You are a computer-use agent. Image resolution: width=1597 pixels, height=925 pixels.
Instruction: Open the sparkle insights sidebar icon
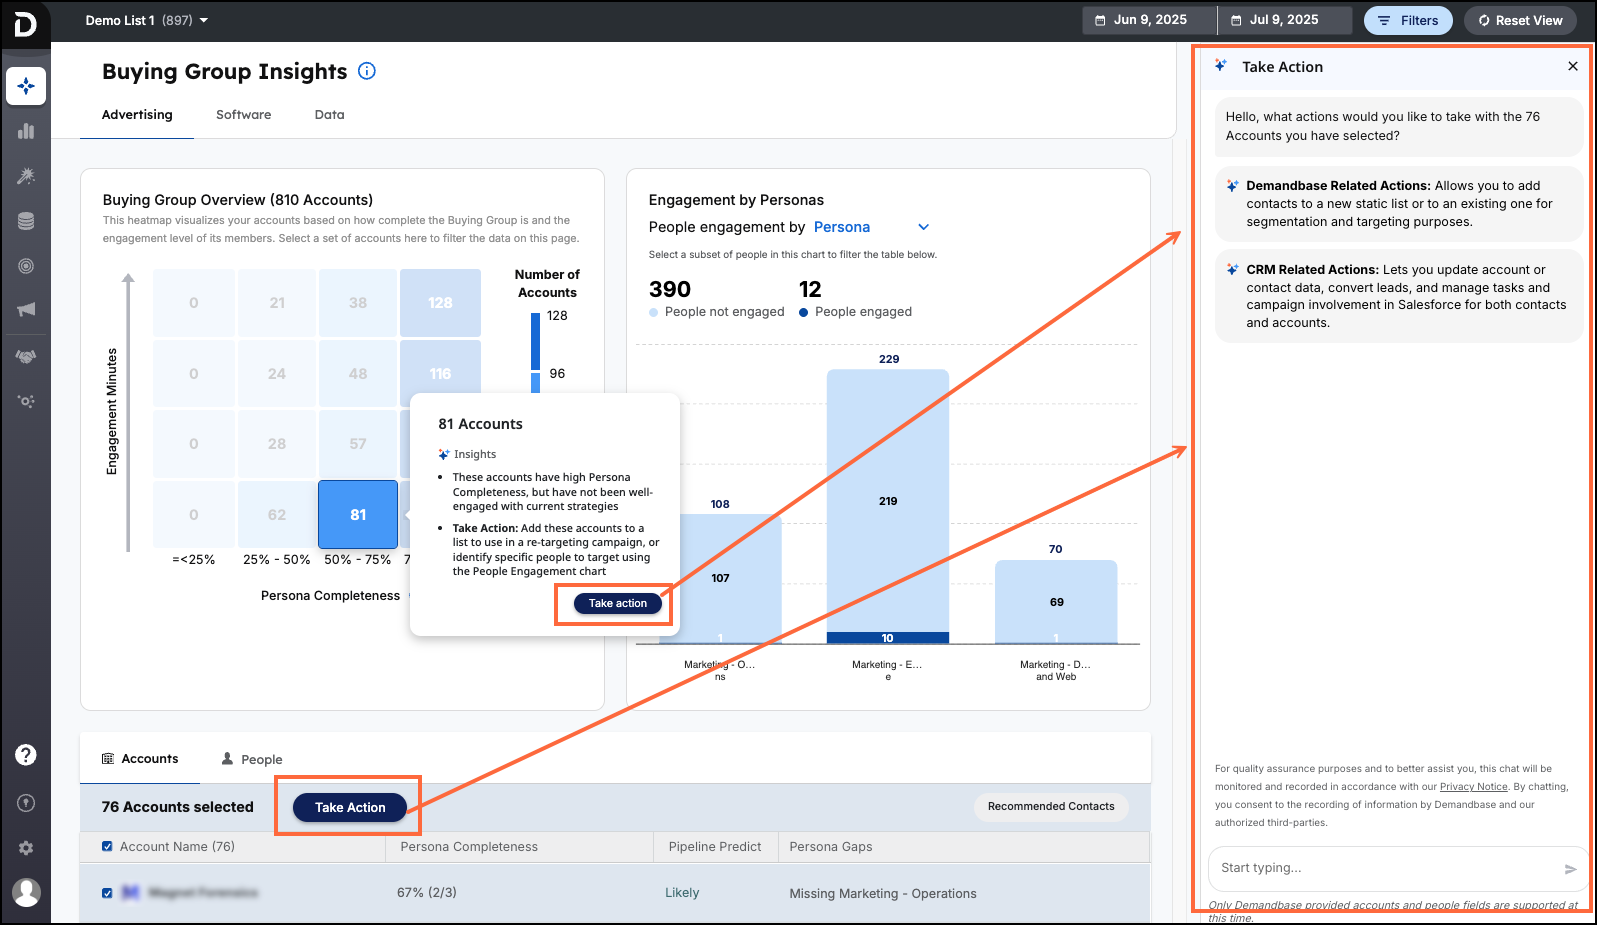[x=26, y=86]
